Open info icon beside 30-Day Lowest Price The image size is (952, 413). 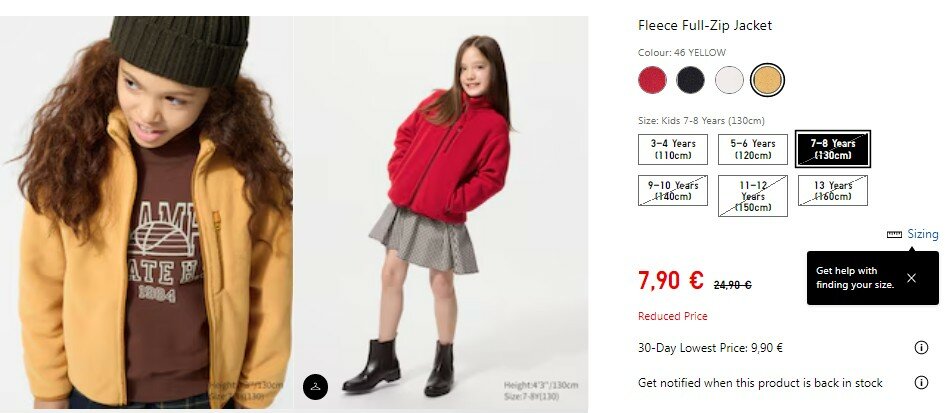(x=921, y=347)
